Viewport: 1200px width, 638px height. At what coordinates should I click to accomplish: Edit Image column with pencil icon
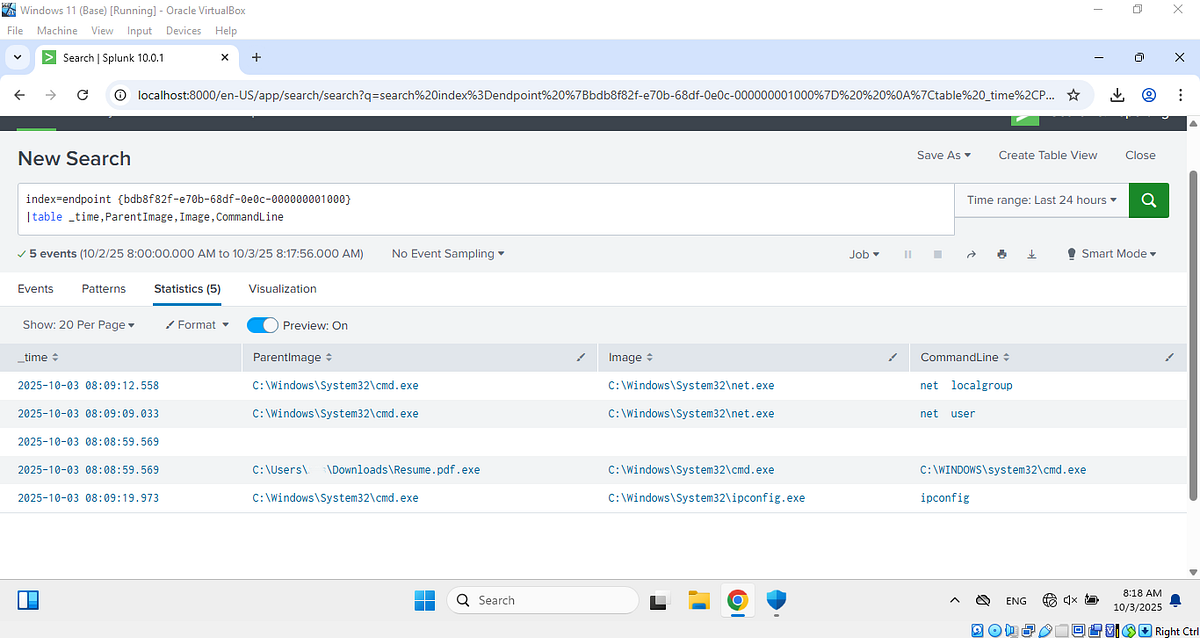point(893,357)
